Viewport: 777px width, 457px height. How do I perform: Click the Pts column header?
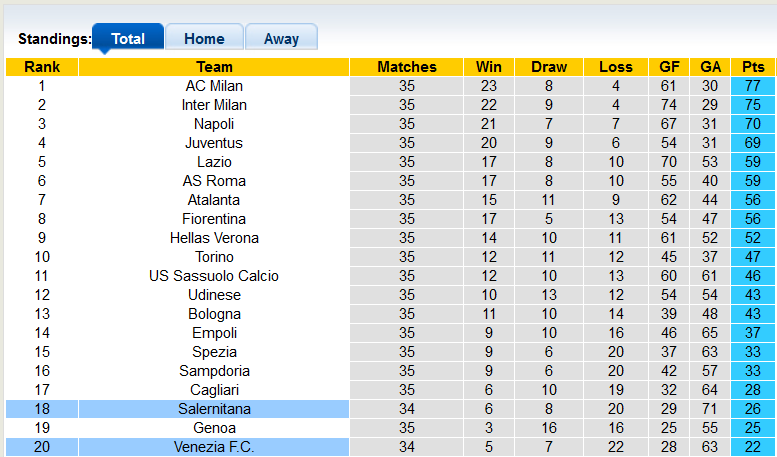pos(753,67)
